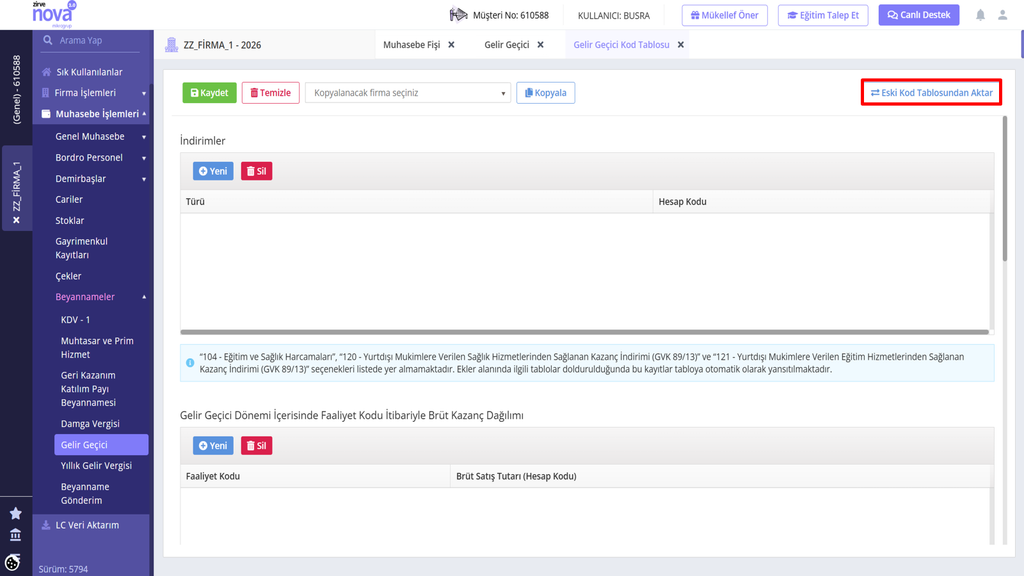The width and height of the screenshot is (1024, 576).
Task: Click the favorites star icon in left rail
Action: [16, 513]
